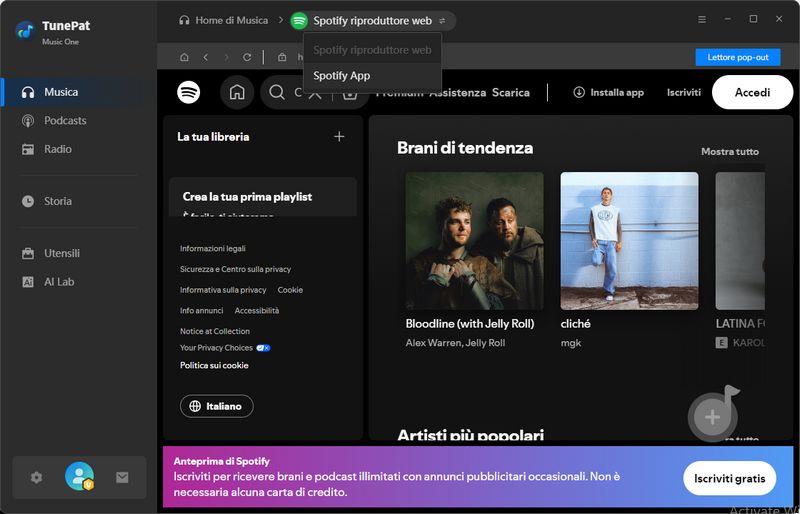The height and width of the screenshot is (514, 800).
Task: Open the Spotify browse icon beside search
Action: pos(350,94)
